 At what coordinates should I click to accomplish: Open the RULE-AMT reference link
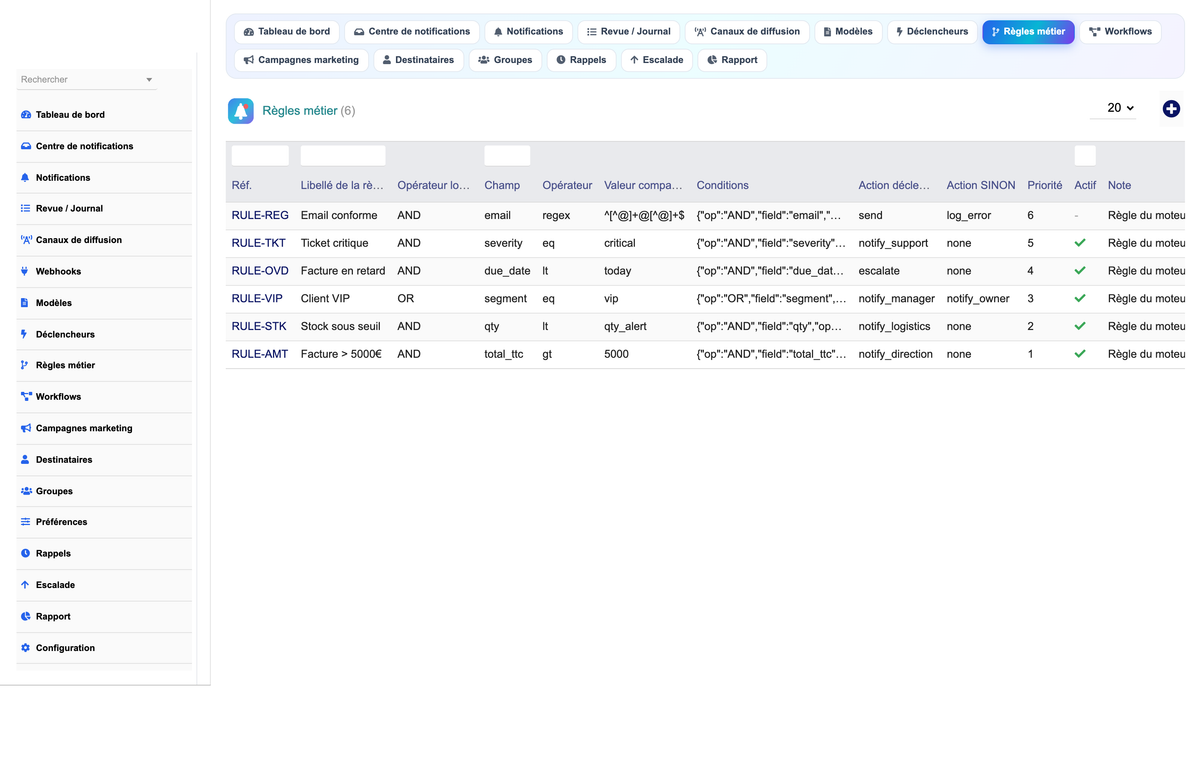[260, 354]
